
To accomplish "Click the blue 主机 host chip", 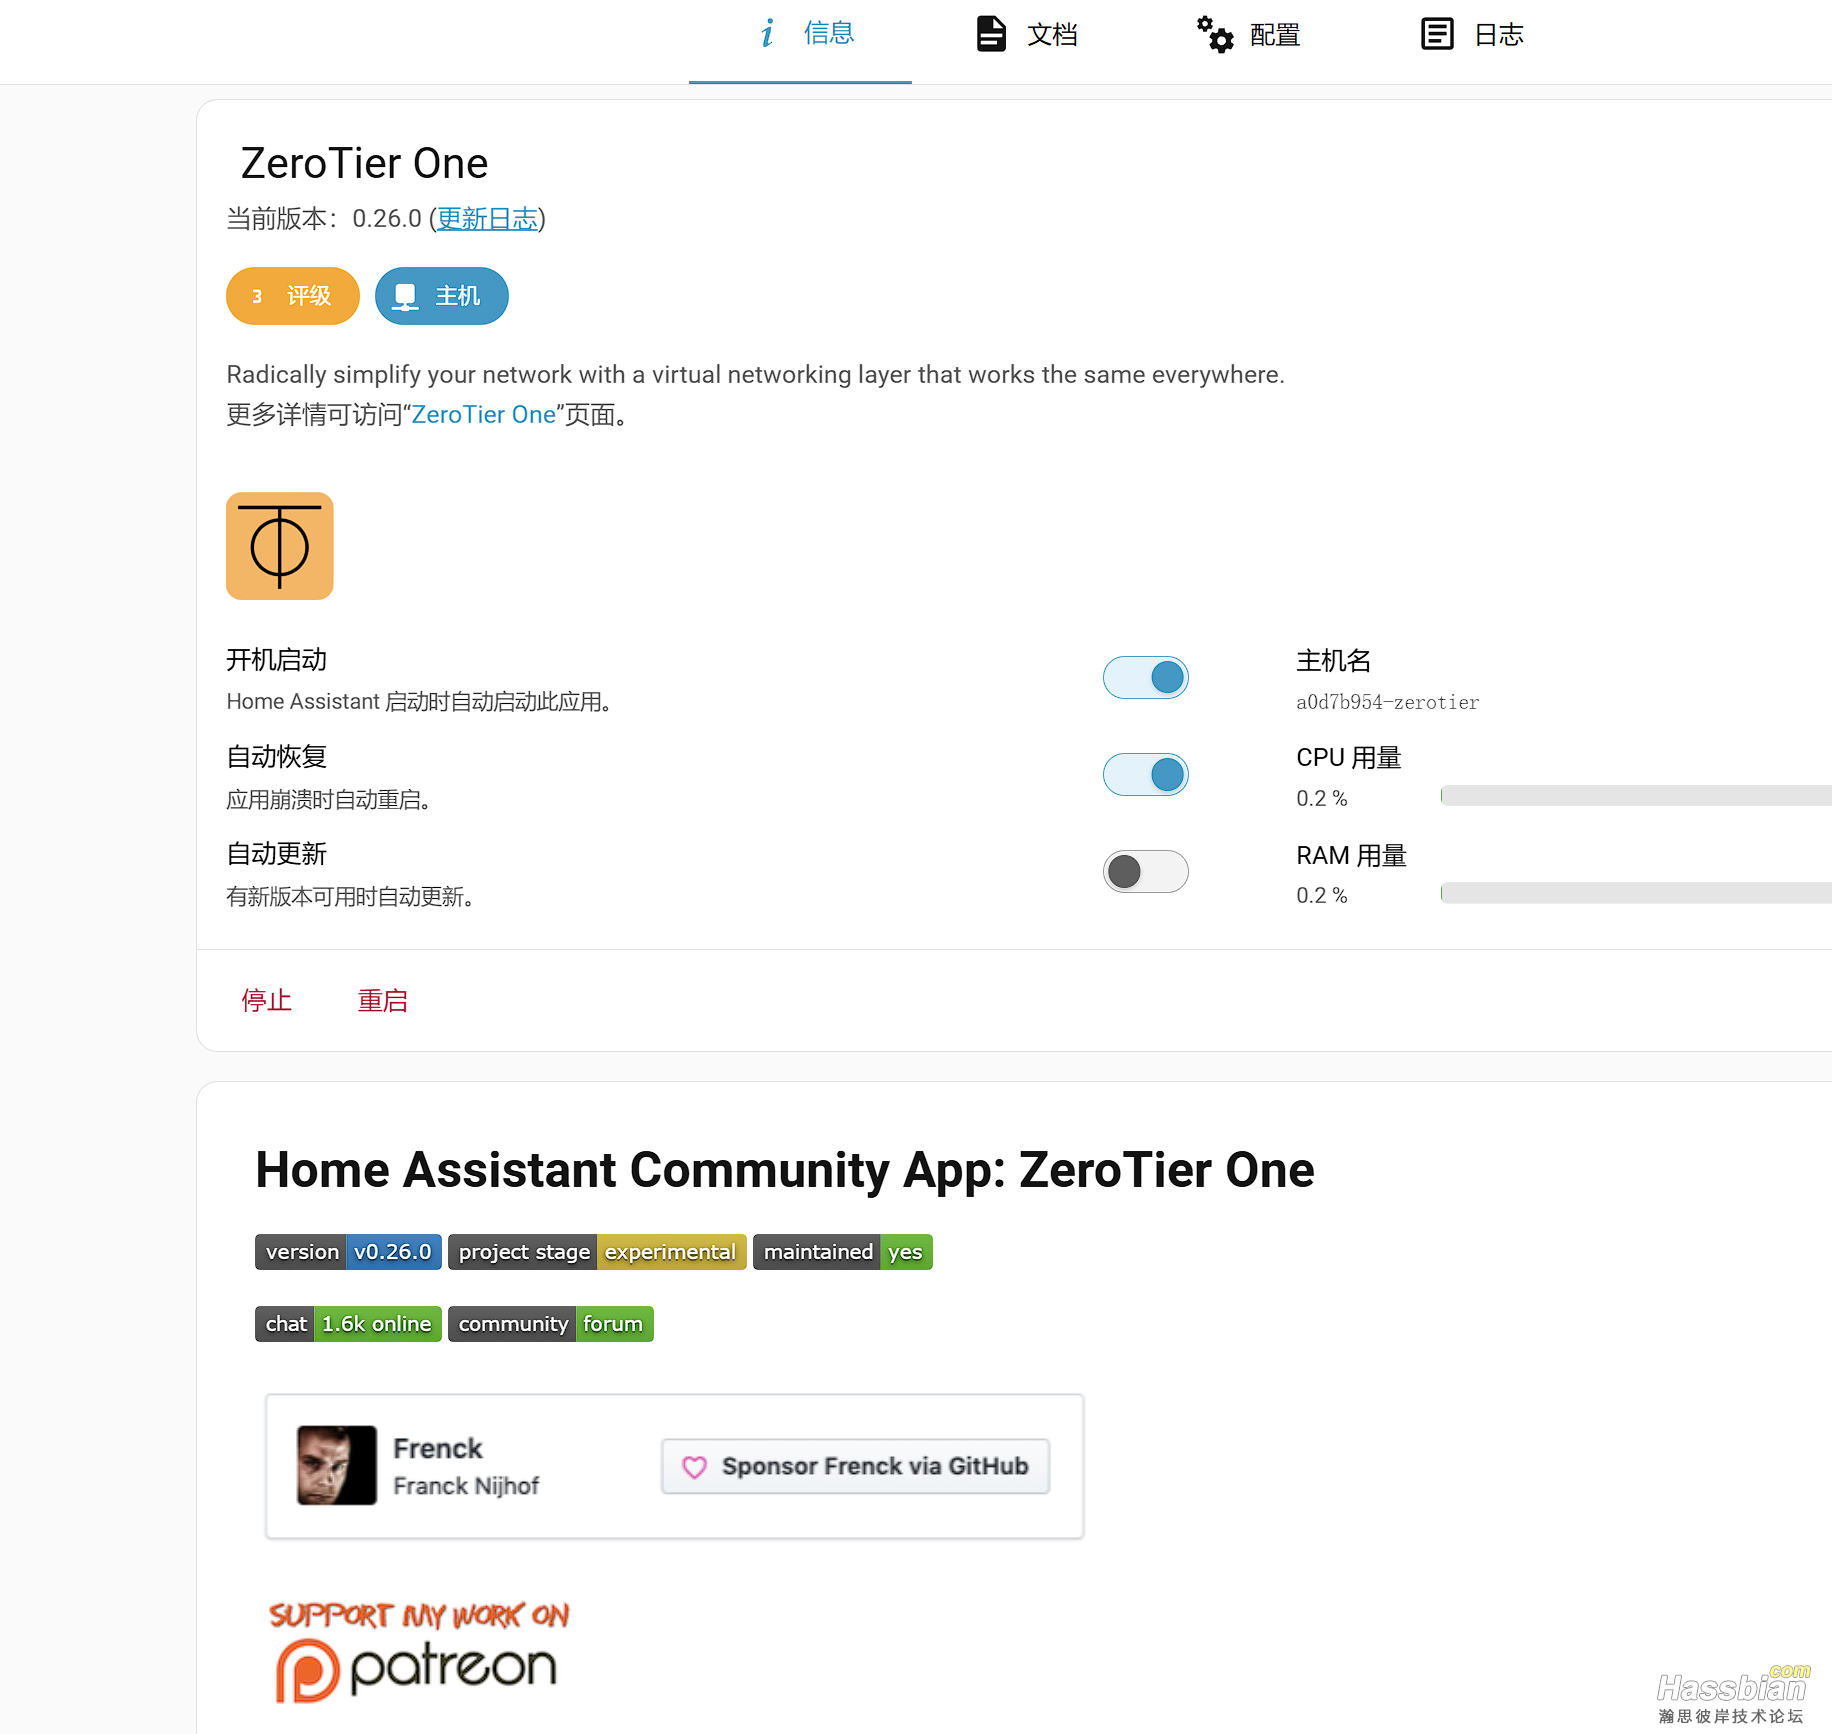I will click(442, 296).
